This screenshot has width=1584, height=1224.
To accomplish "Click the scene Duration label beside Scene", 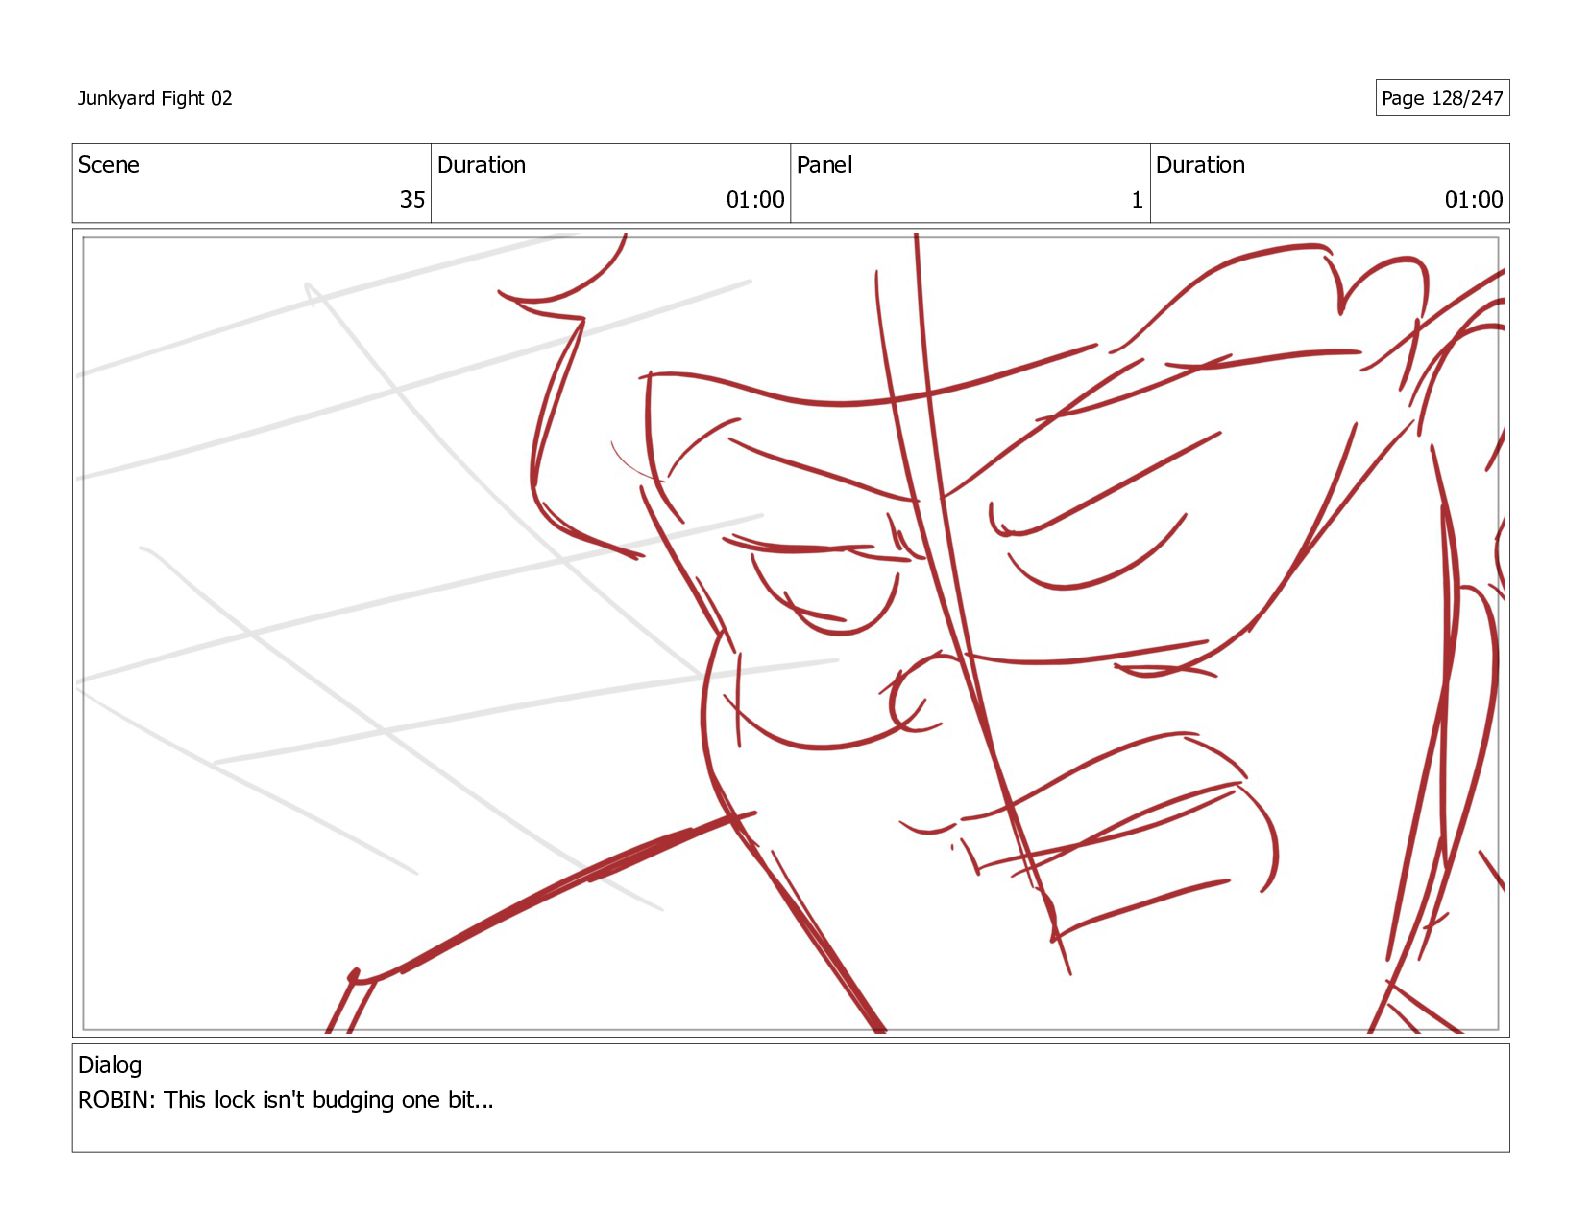I will [481, 165].
